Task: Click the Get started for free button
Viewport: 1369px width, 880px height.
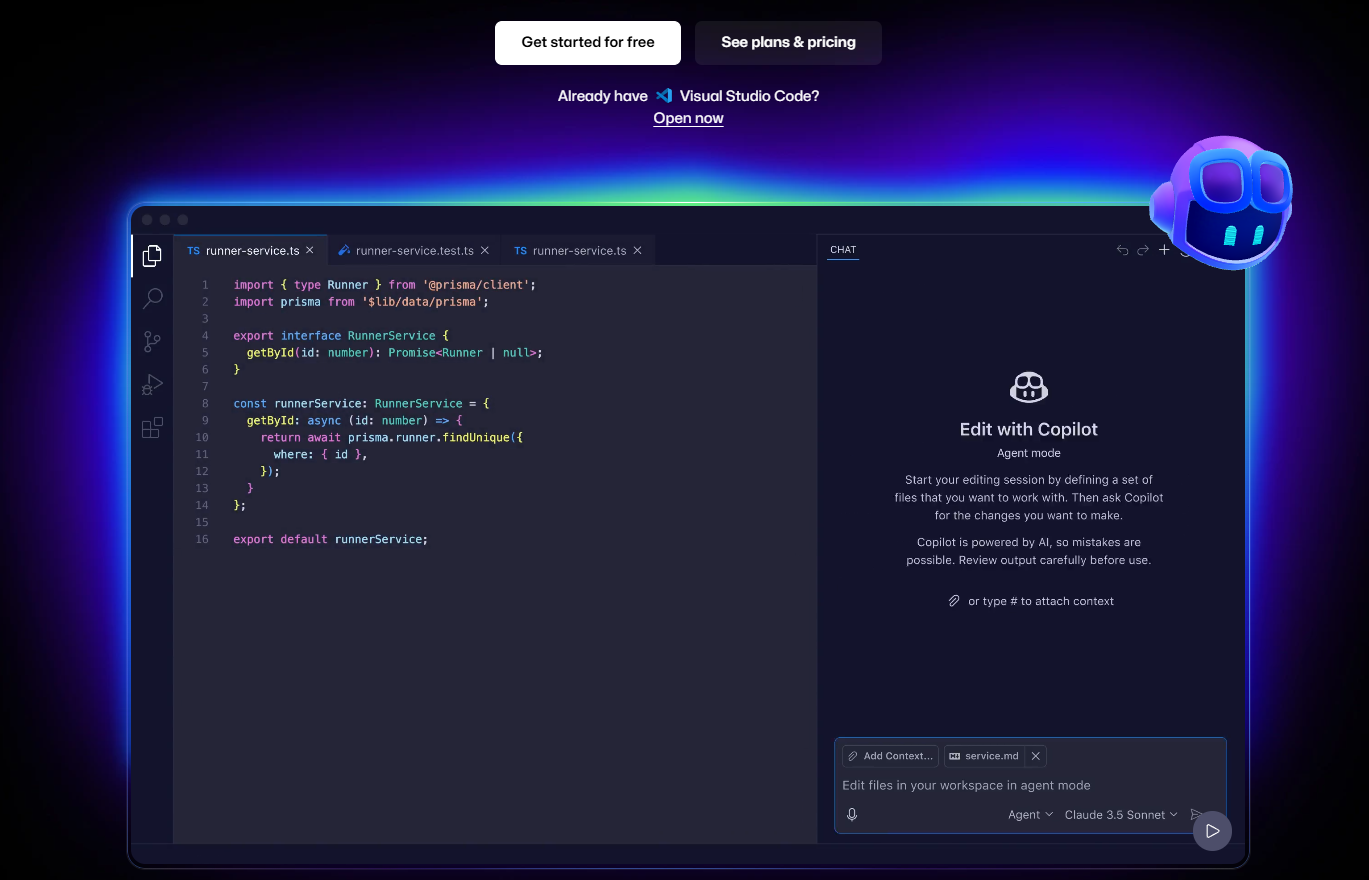Action: tap(588, 43)
